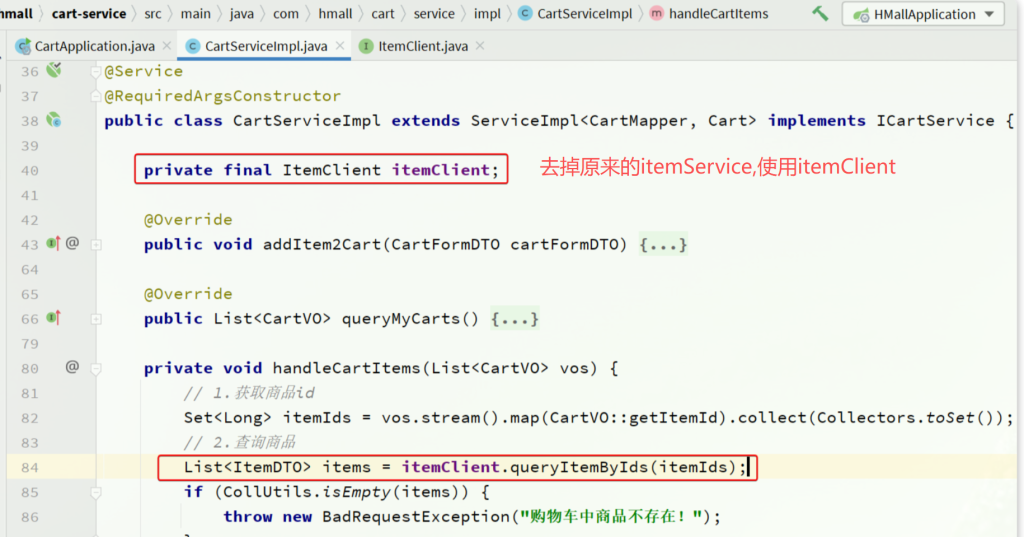Image resolution: width=1024 pixels, height=537 pixels.
Task: Click the handleCartItems method breadcrumb
Action: 718,14
